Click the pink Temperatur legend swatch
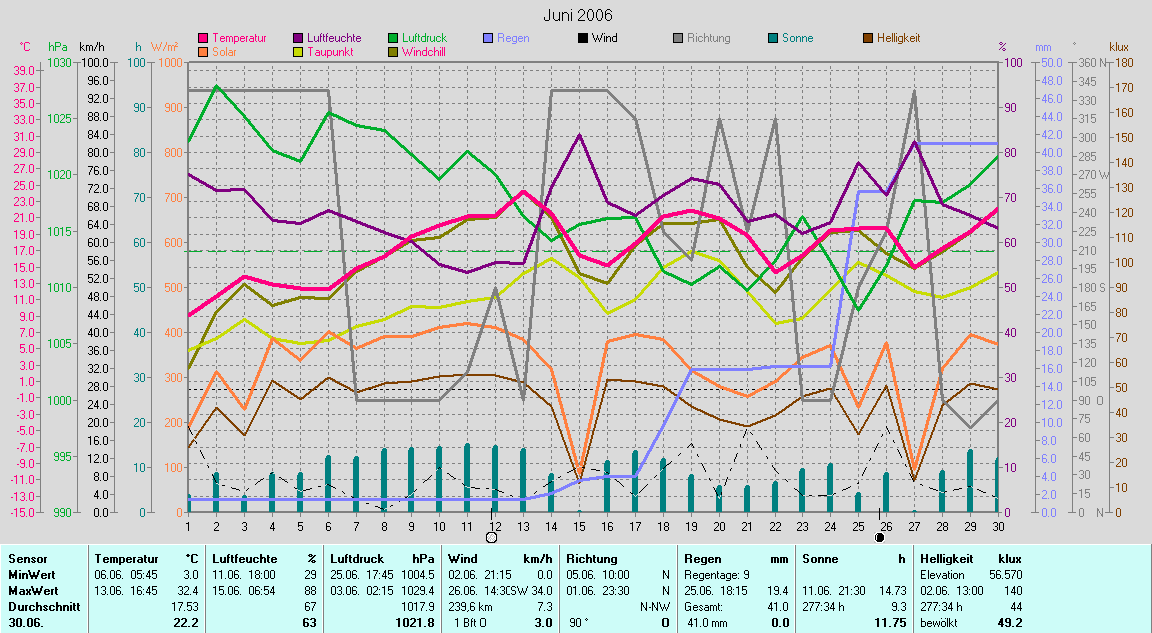 pyautogui.click(x=204, y=38)
